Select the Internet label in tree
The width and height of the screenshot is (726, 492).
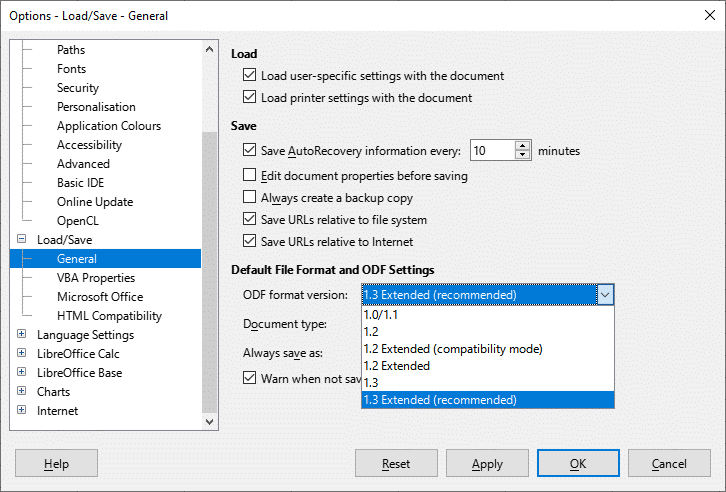click(57, 410)
